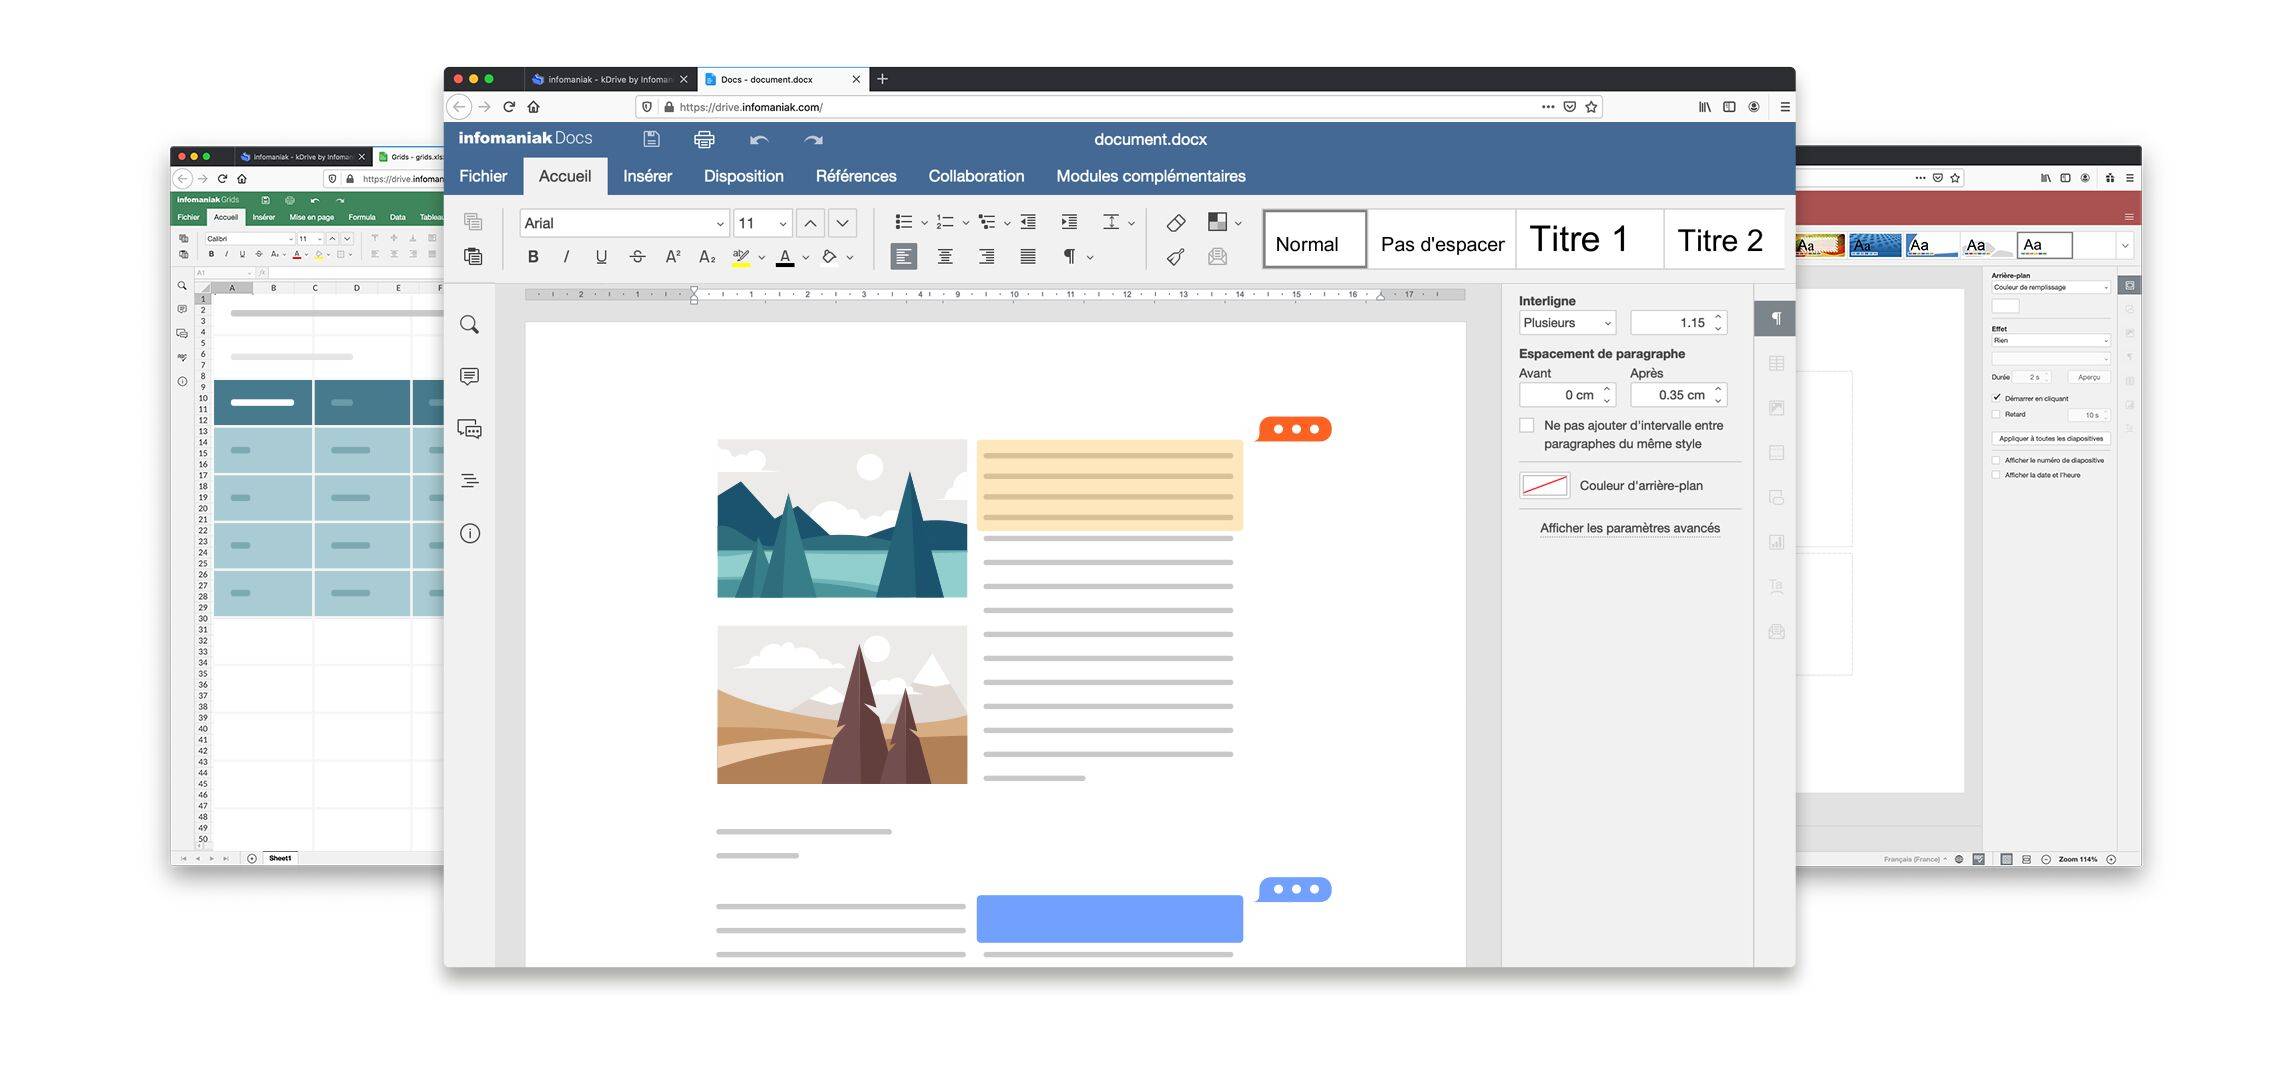Screen dimensions: 2276x1073
Task: Click 'Afficher les paramètres avancés'
Action: point(1629,528)
